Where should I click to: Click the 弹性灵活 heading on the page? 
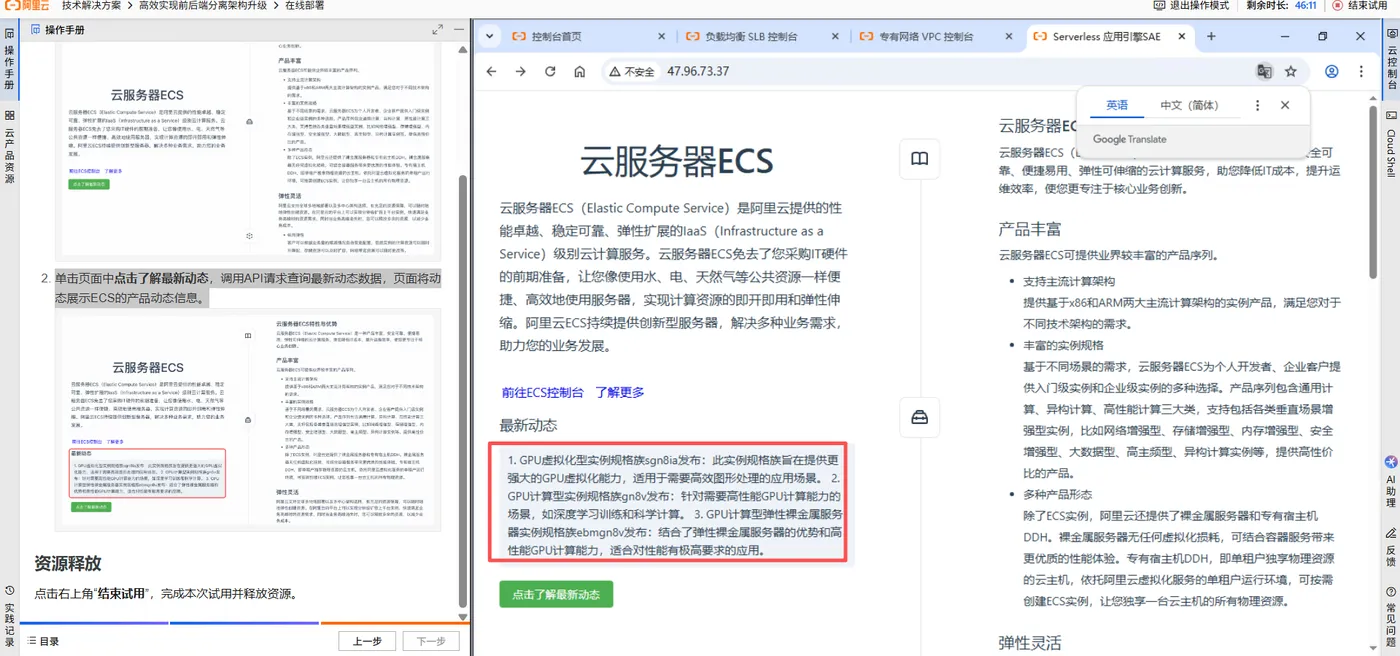[1030, 642]
